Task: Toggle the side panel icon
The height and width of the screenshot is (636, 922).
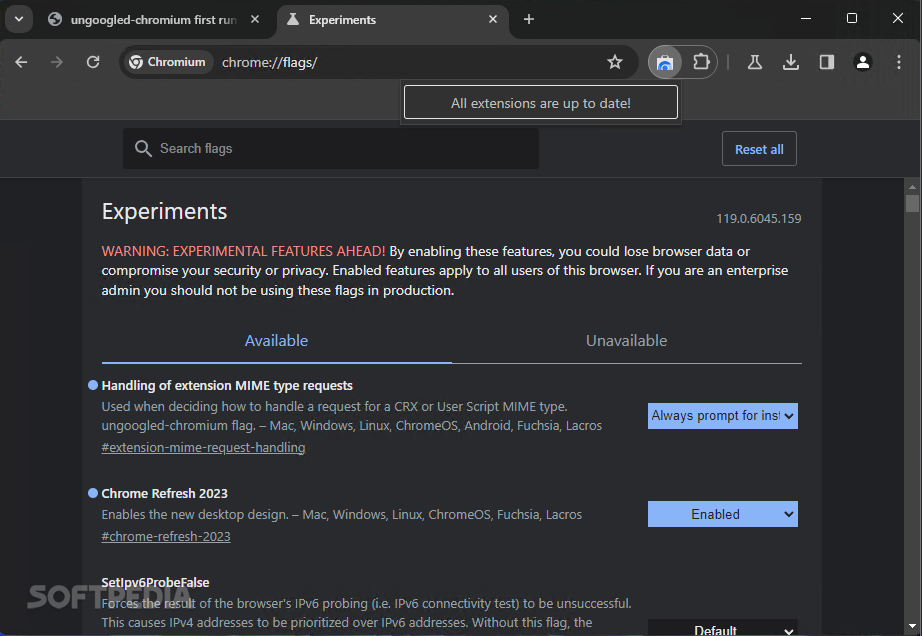Action: tap(827, 62)
